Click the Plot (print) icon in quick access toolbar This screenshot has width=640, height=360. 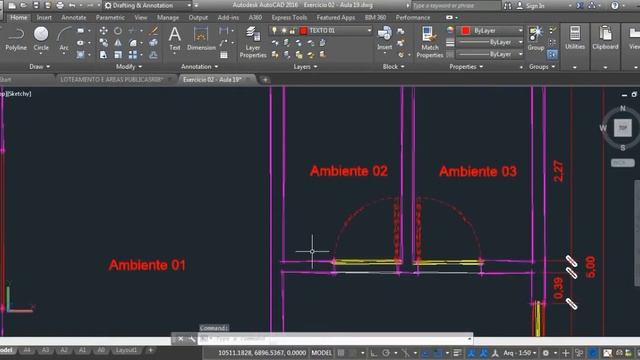(60, 5)
